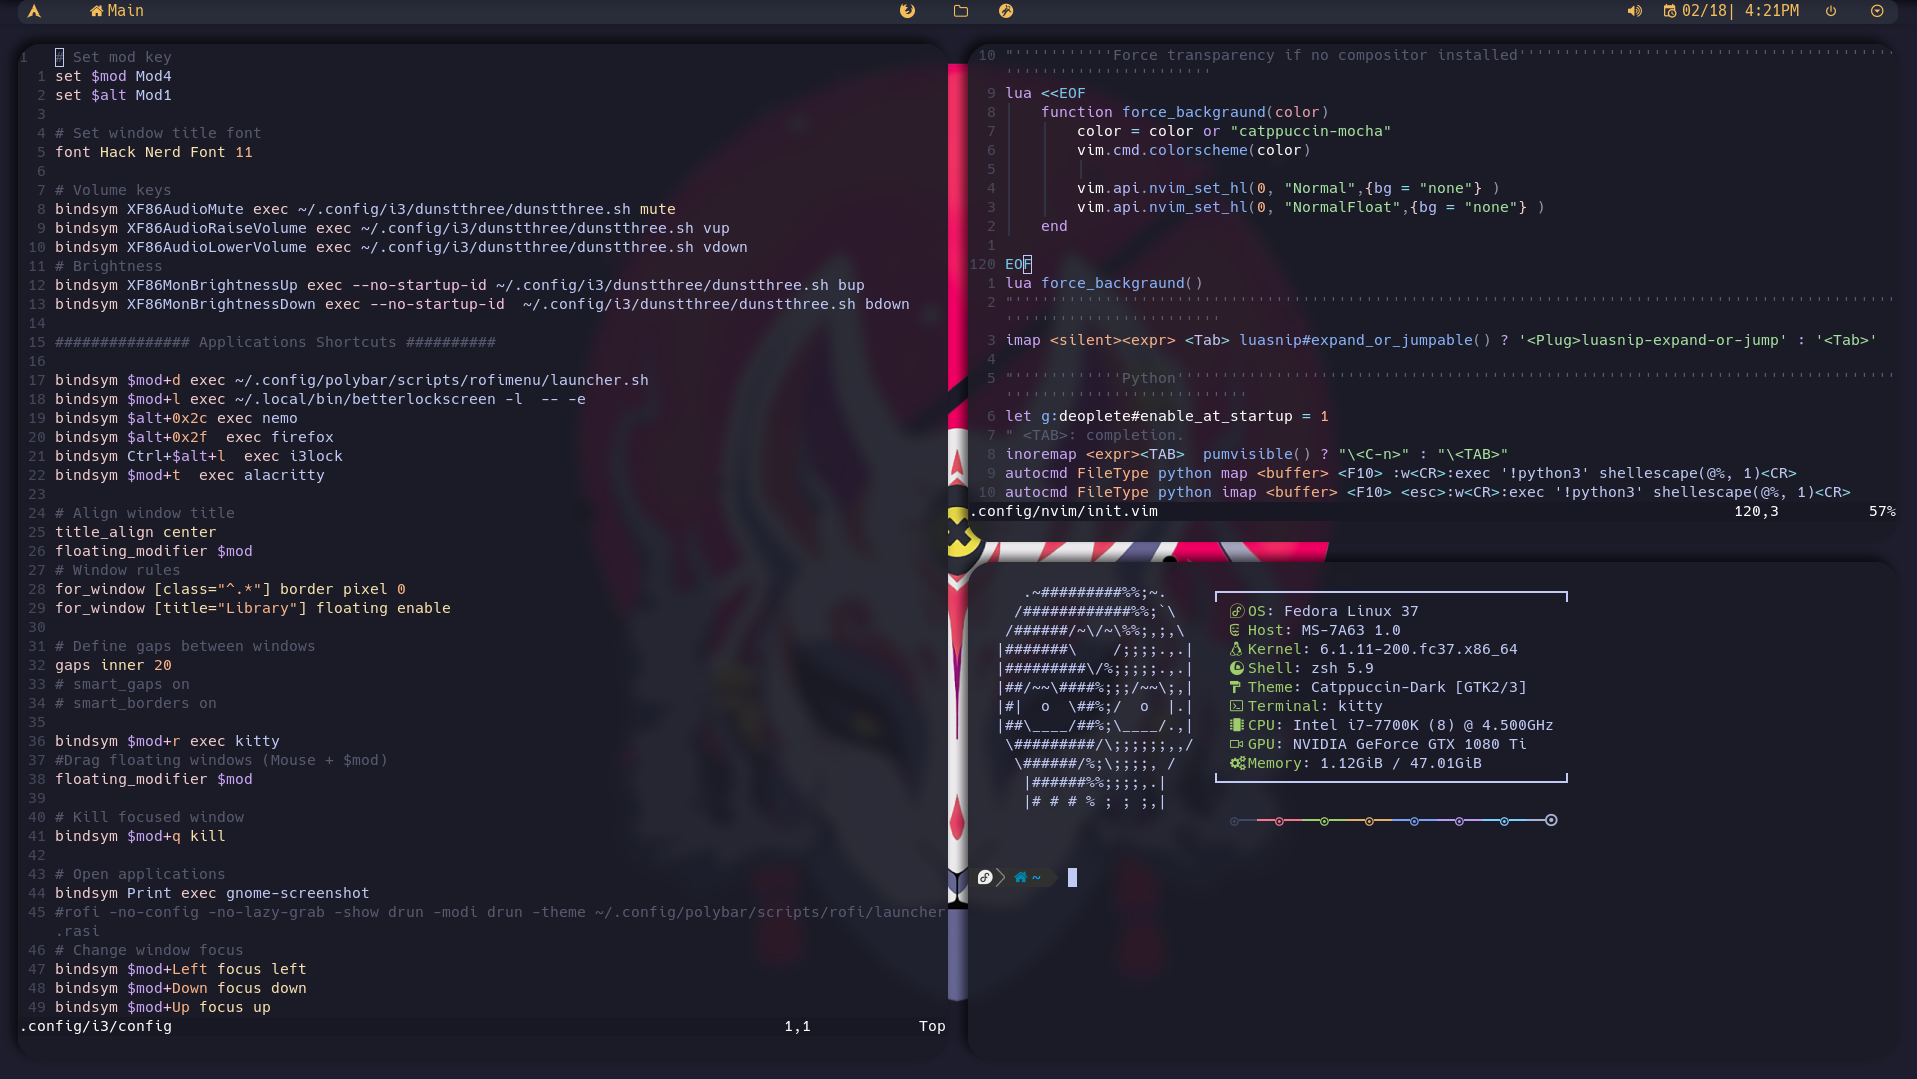Click the imap luasnip Tab mapping line
The width and height of the screenshot is (1917, 1079).
point(1441,340)
